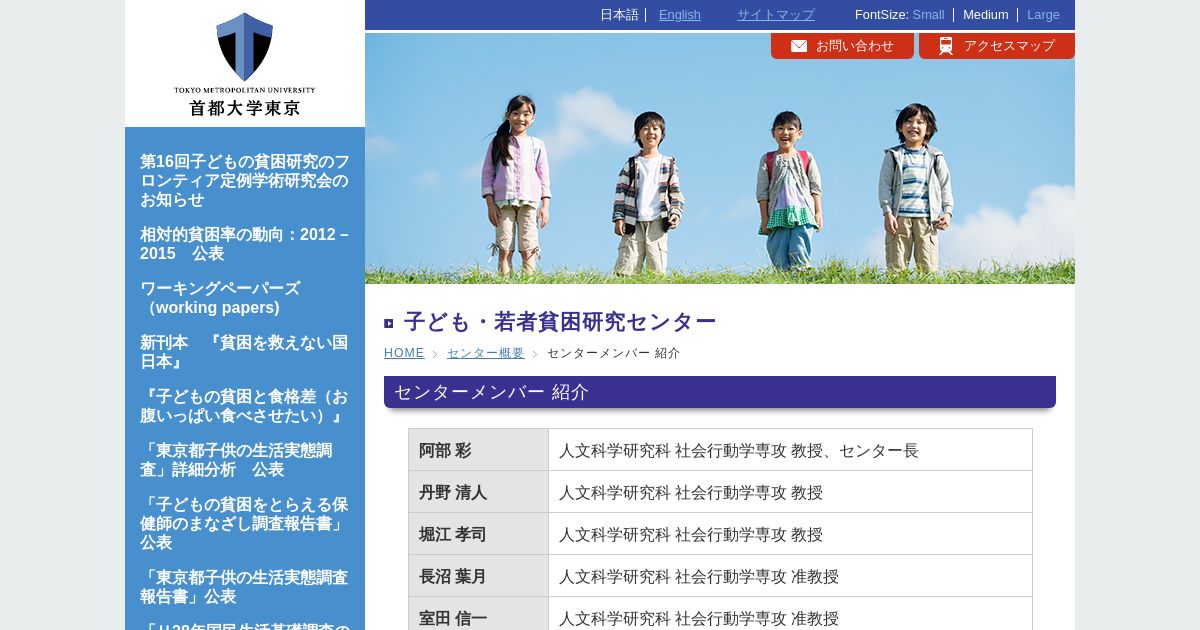This screenshot has width=1200, height=630.
Task: Open 『子どもの貧困と食格差』 sidebar link
Action: [245, 406]
